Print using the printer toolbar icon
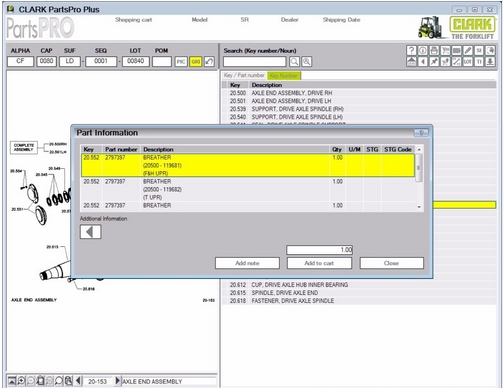This screenshot has width=504, height=388. point(434,50)
